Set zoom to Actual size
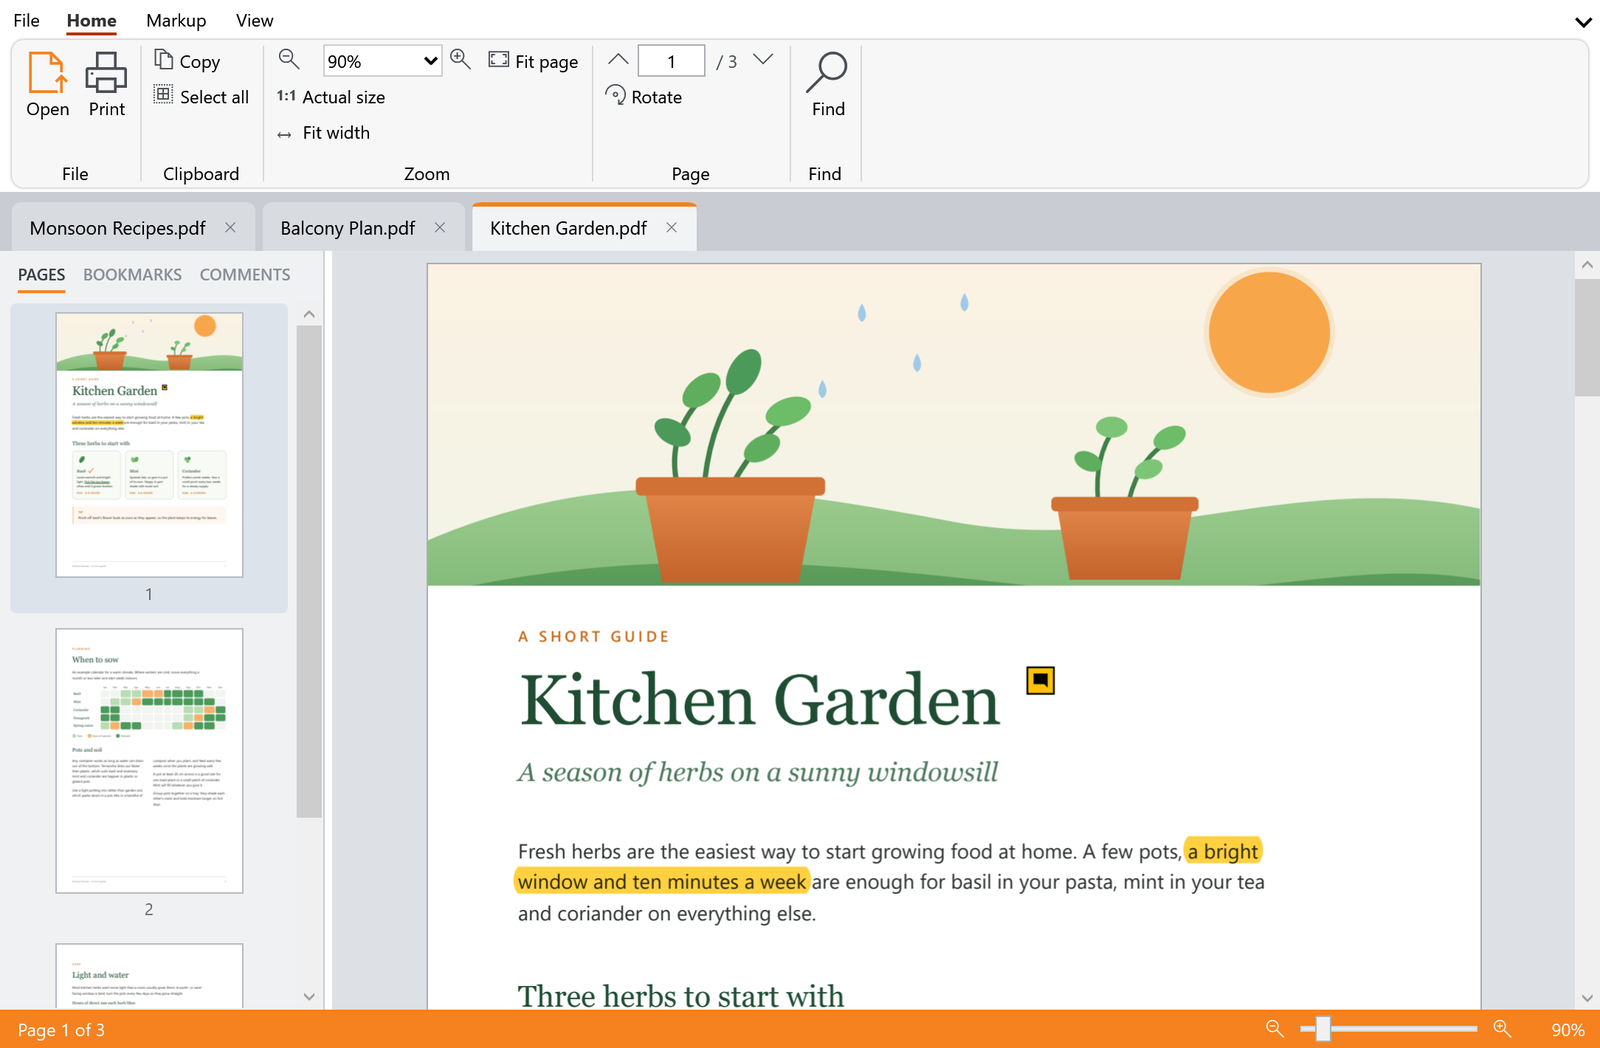1600x1048 pixels. [331, 97]
